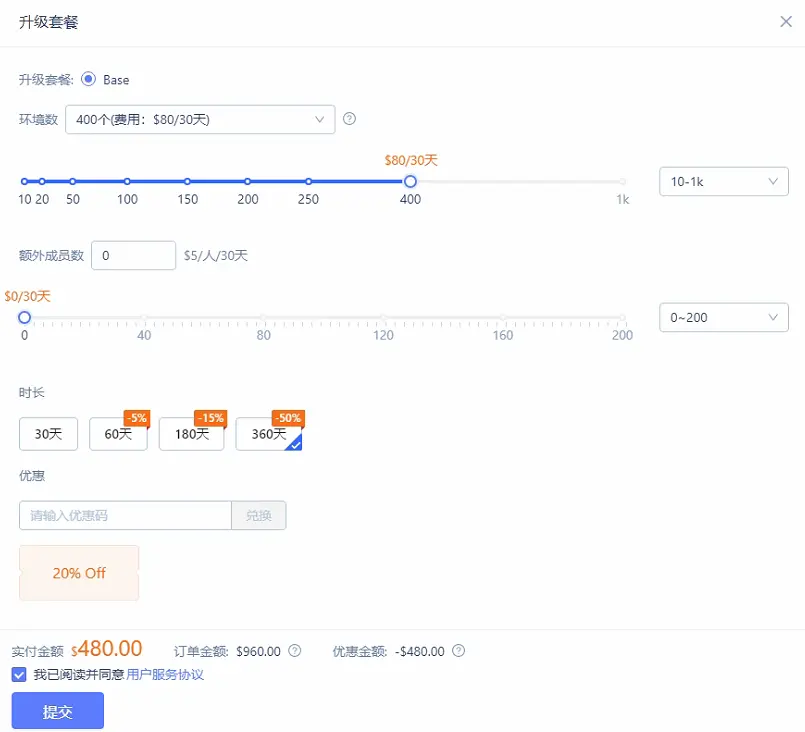Set member slider to 200
Screen dimensions: 805x732
(622, 317)
